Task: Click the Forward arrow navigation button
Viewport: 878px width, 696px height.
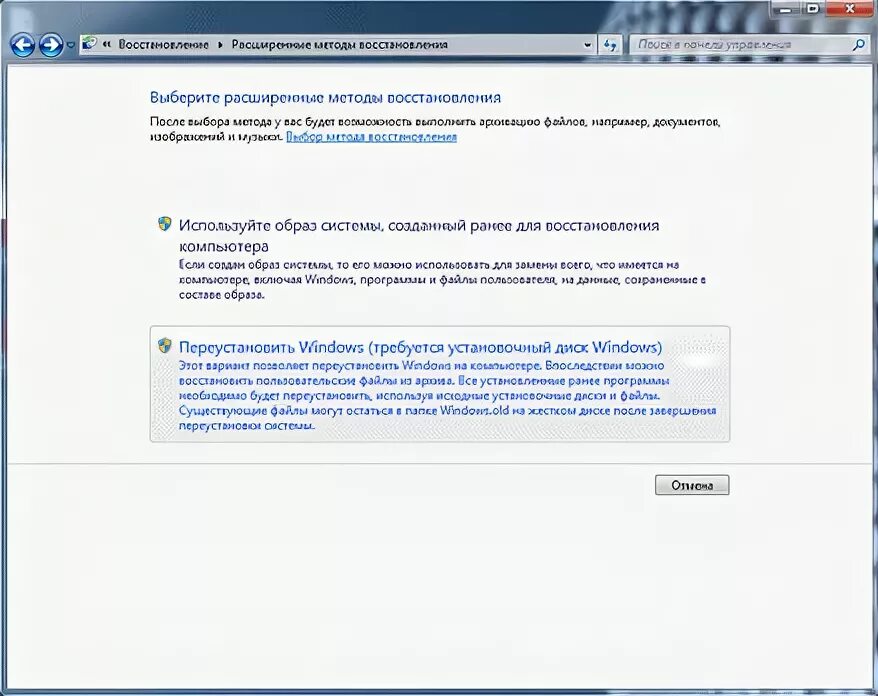Action: 51,45
